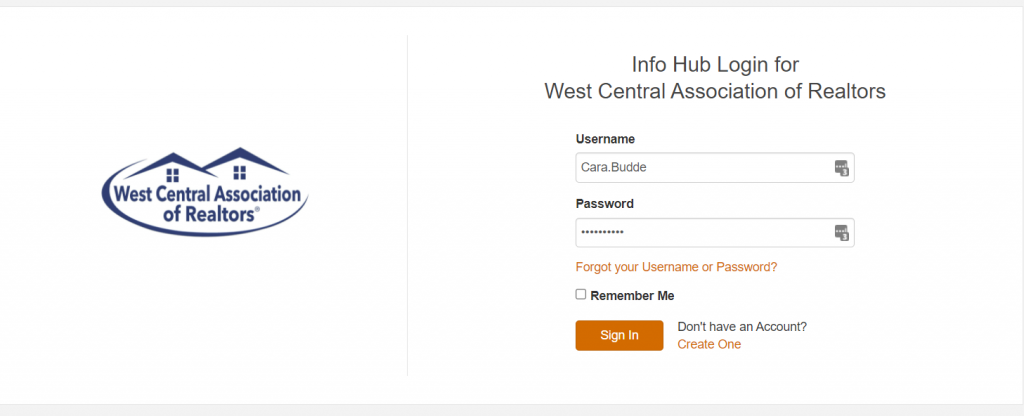
Task: Click the 'Don't have an Account?' text
Action: click(x=742, y=327)
